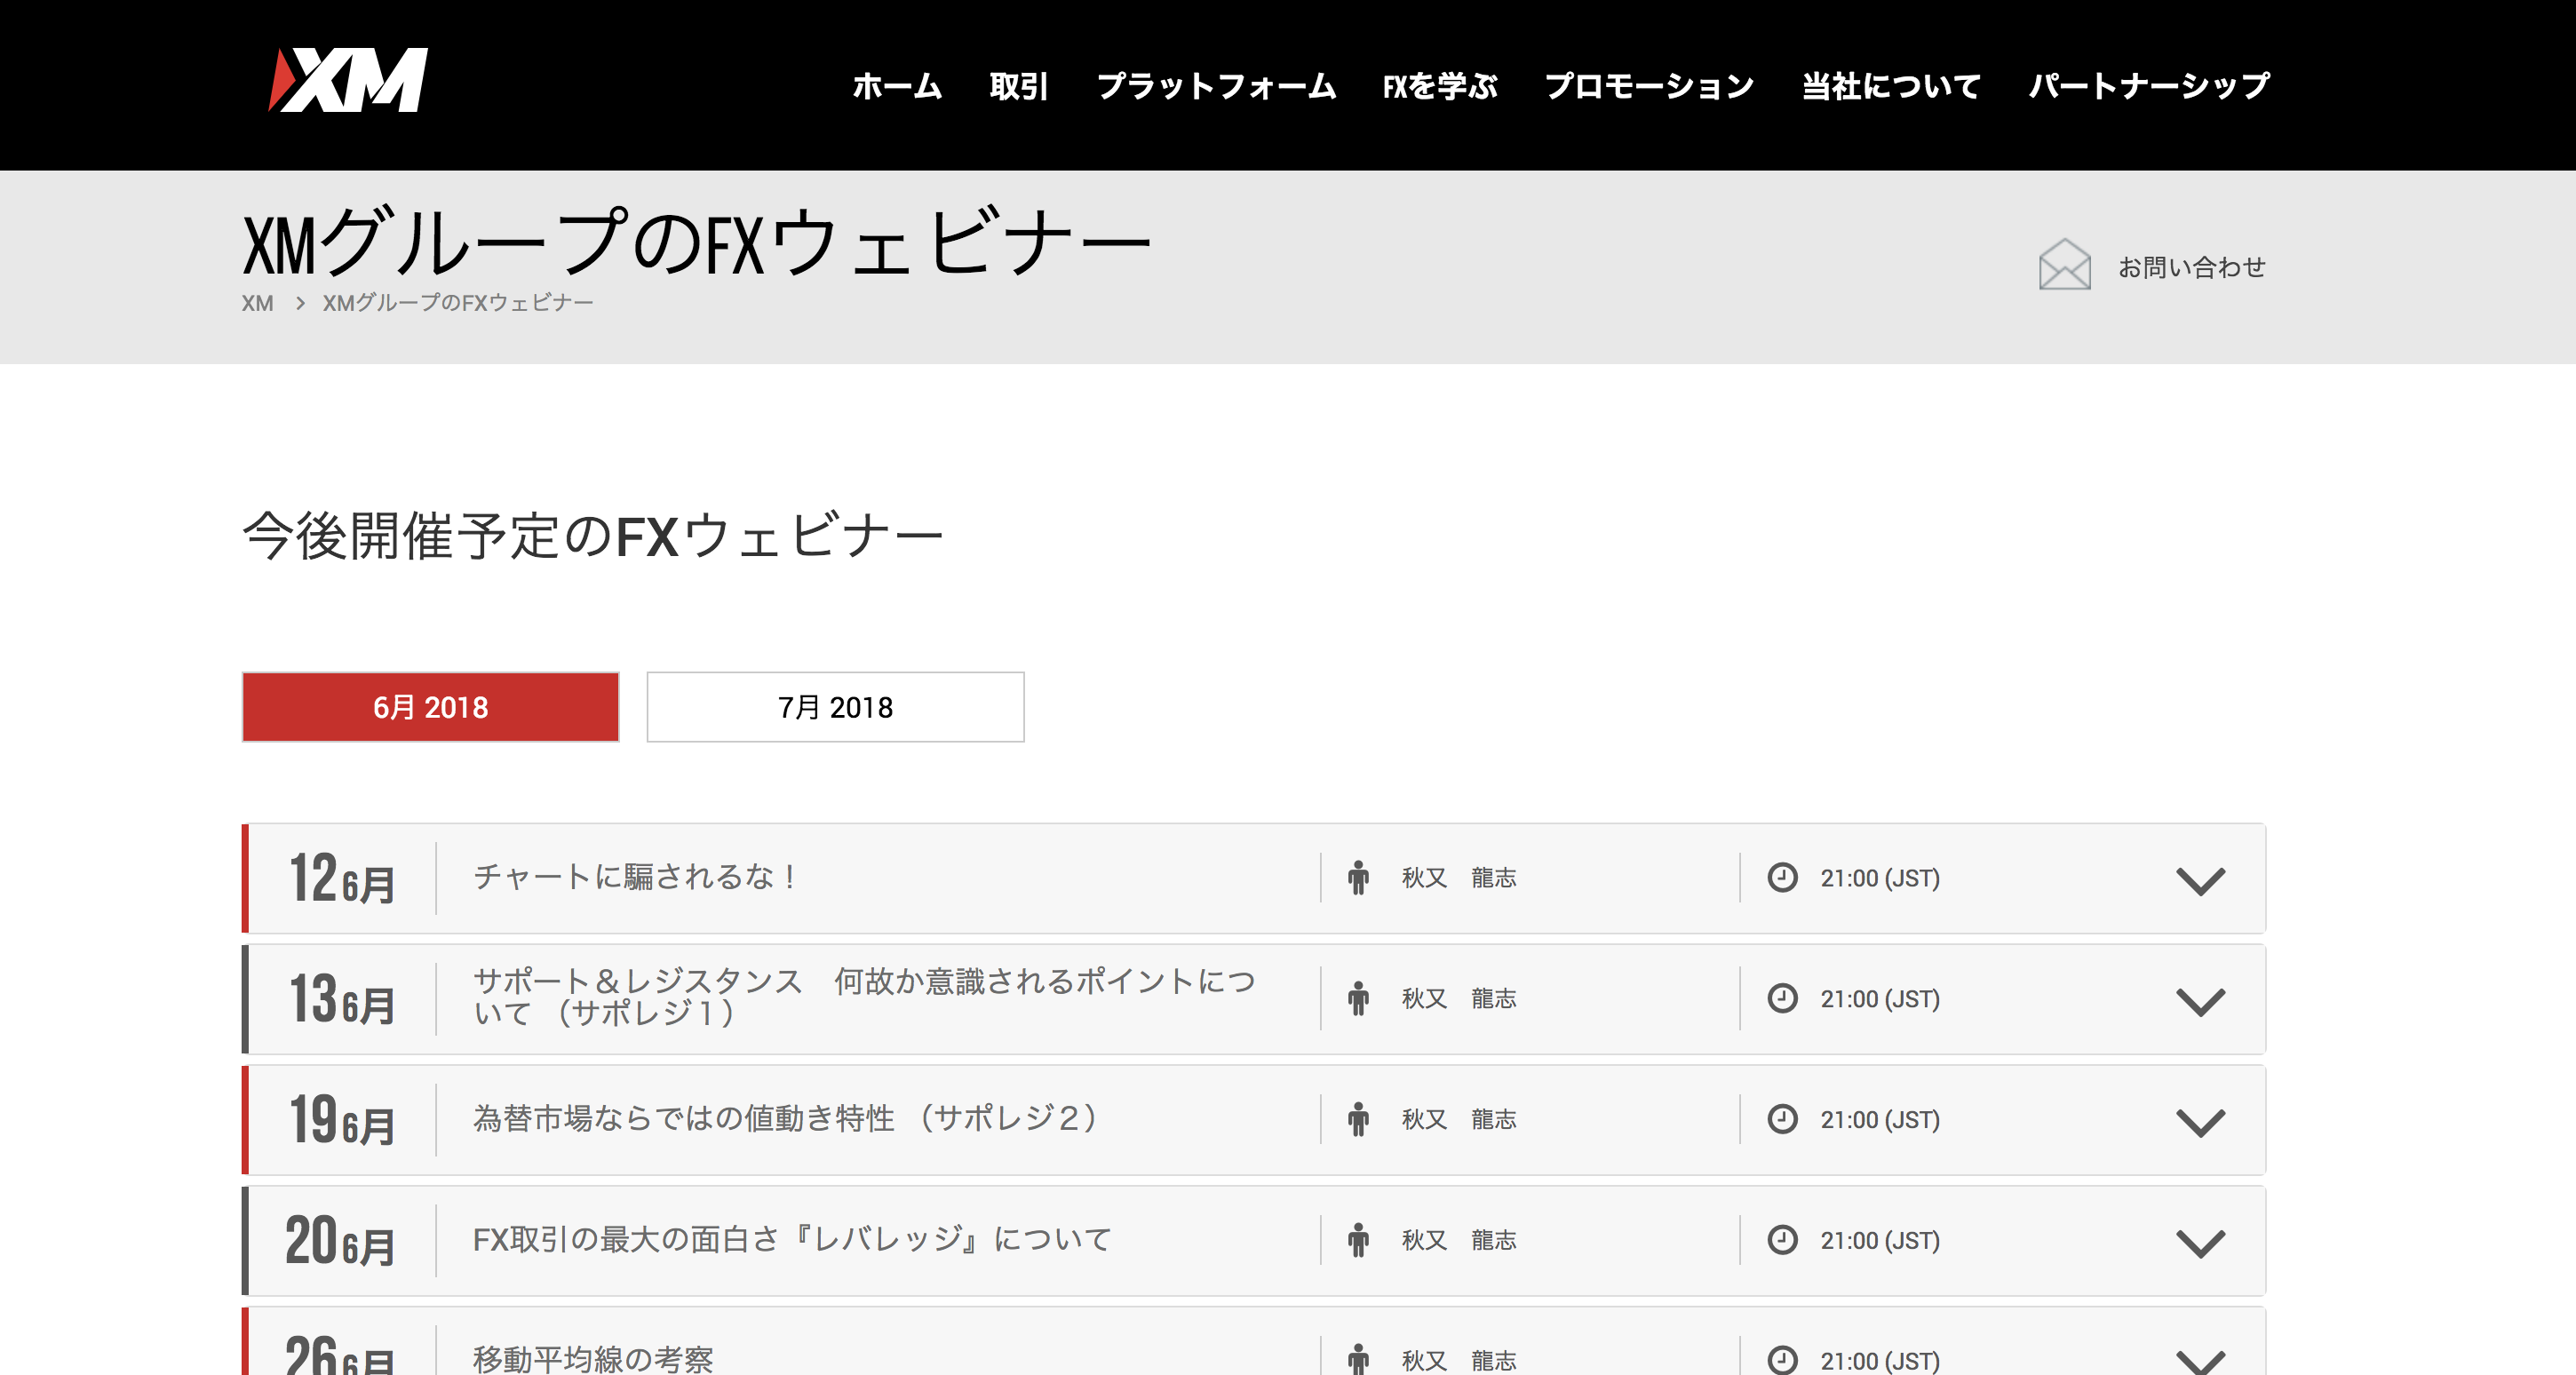Click 21:00 (JST) in 13 June row

pos(1880,999)
